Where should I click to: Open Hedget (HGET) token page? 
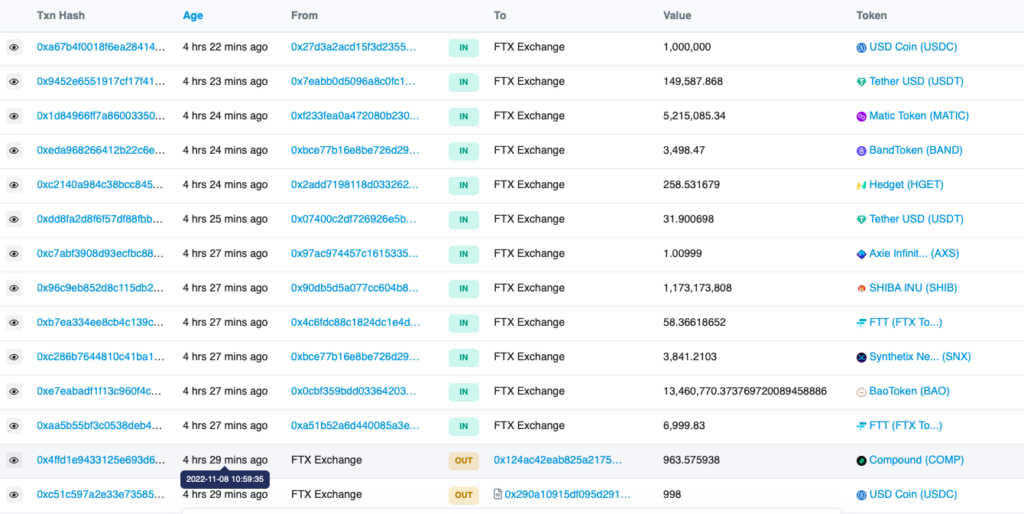point(905,185)
